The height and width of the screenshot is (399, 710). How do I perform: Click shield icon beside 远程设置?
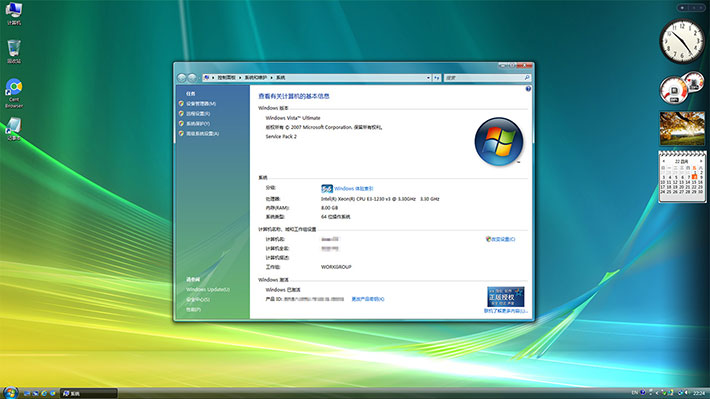(181, 114)
